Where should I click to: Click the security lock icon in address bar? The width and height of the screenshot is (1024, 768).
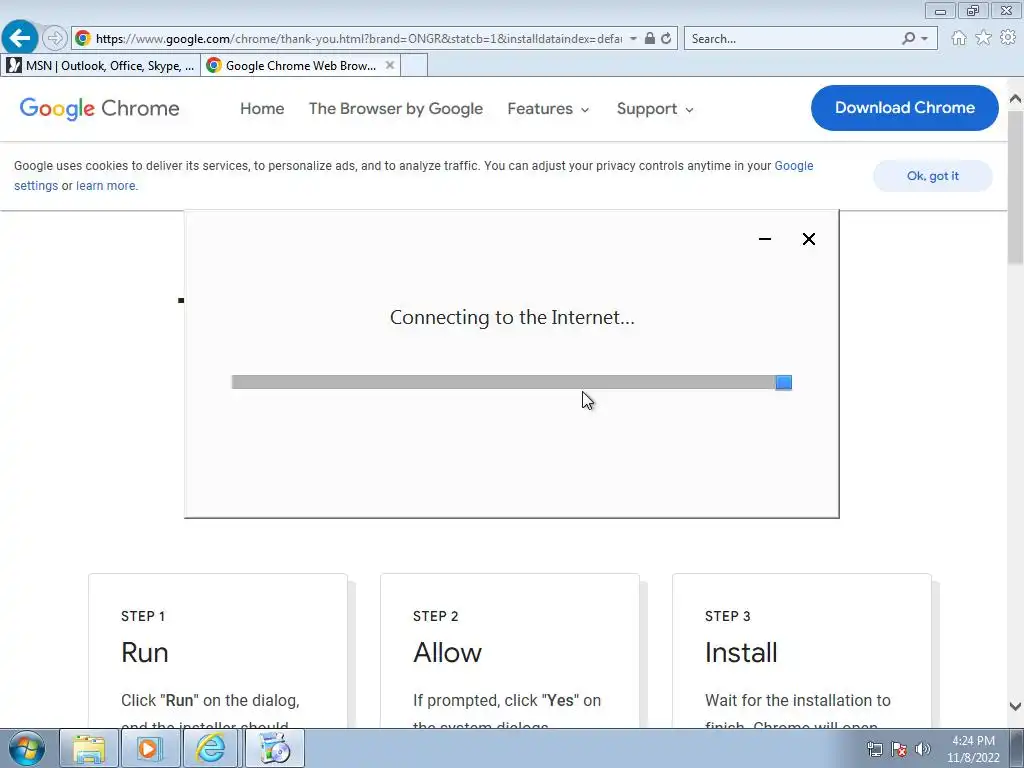click(649, 39)
